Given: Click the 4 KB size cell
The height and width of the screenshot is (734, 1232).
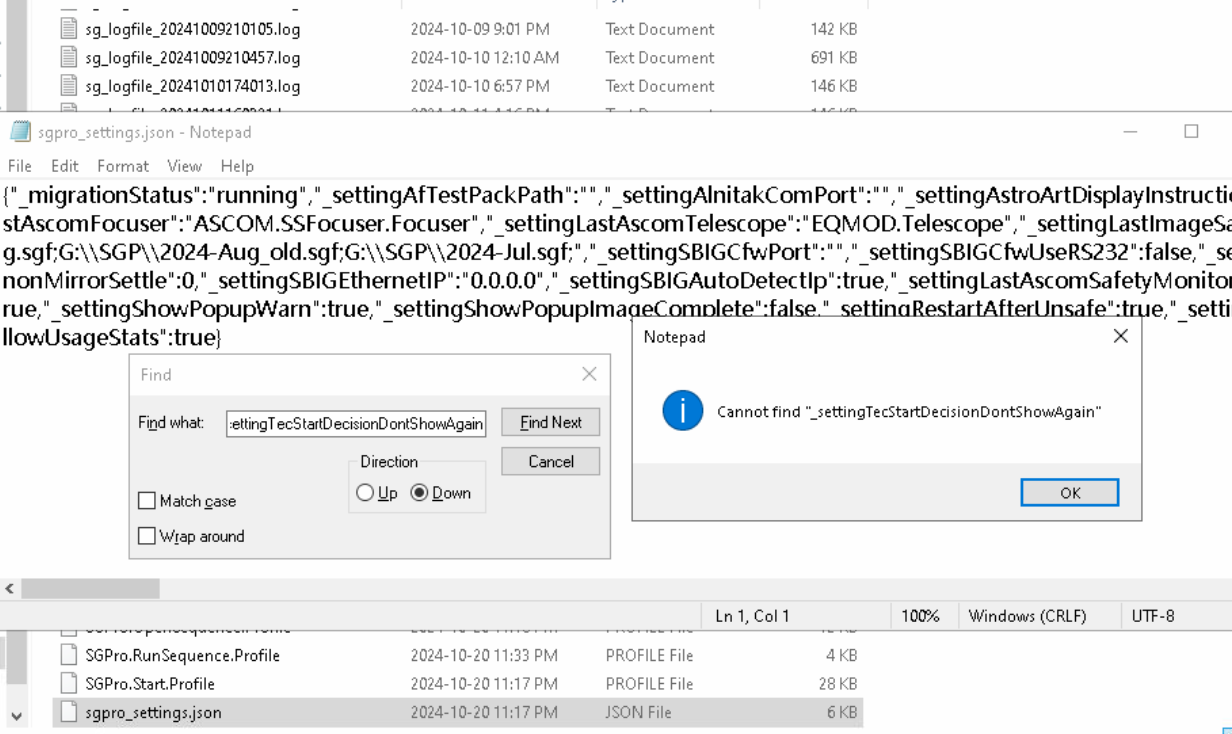Looking at the screenshot, I should [843, 656].
